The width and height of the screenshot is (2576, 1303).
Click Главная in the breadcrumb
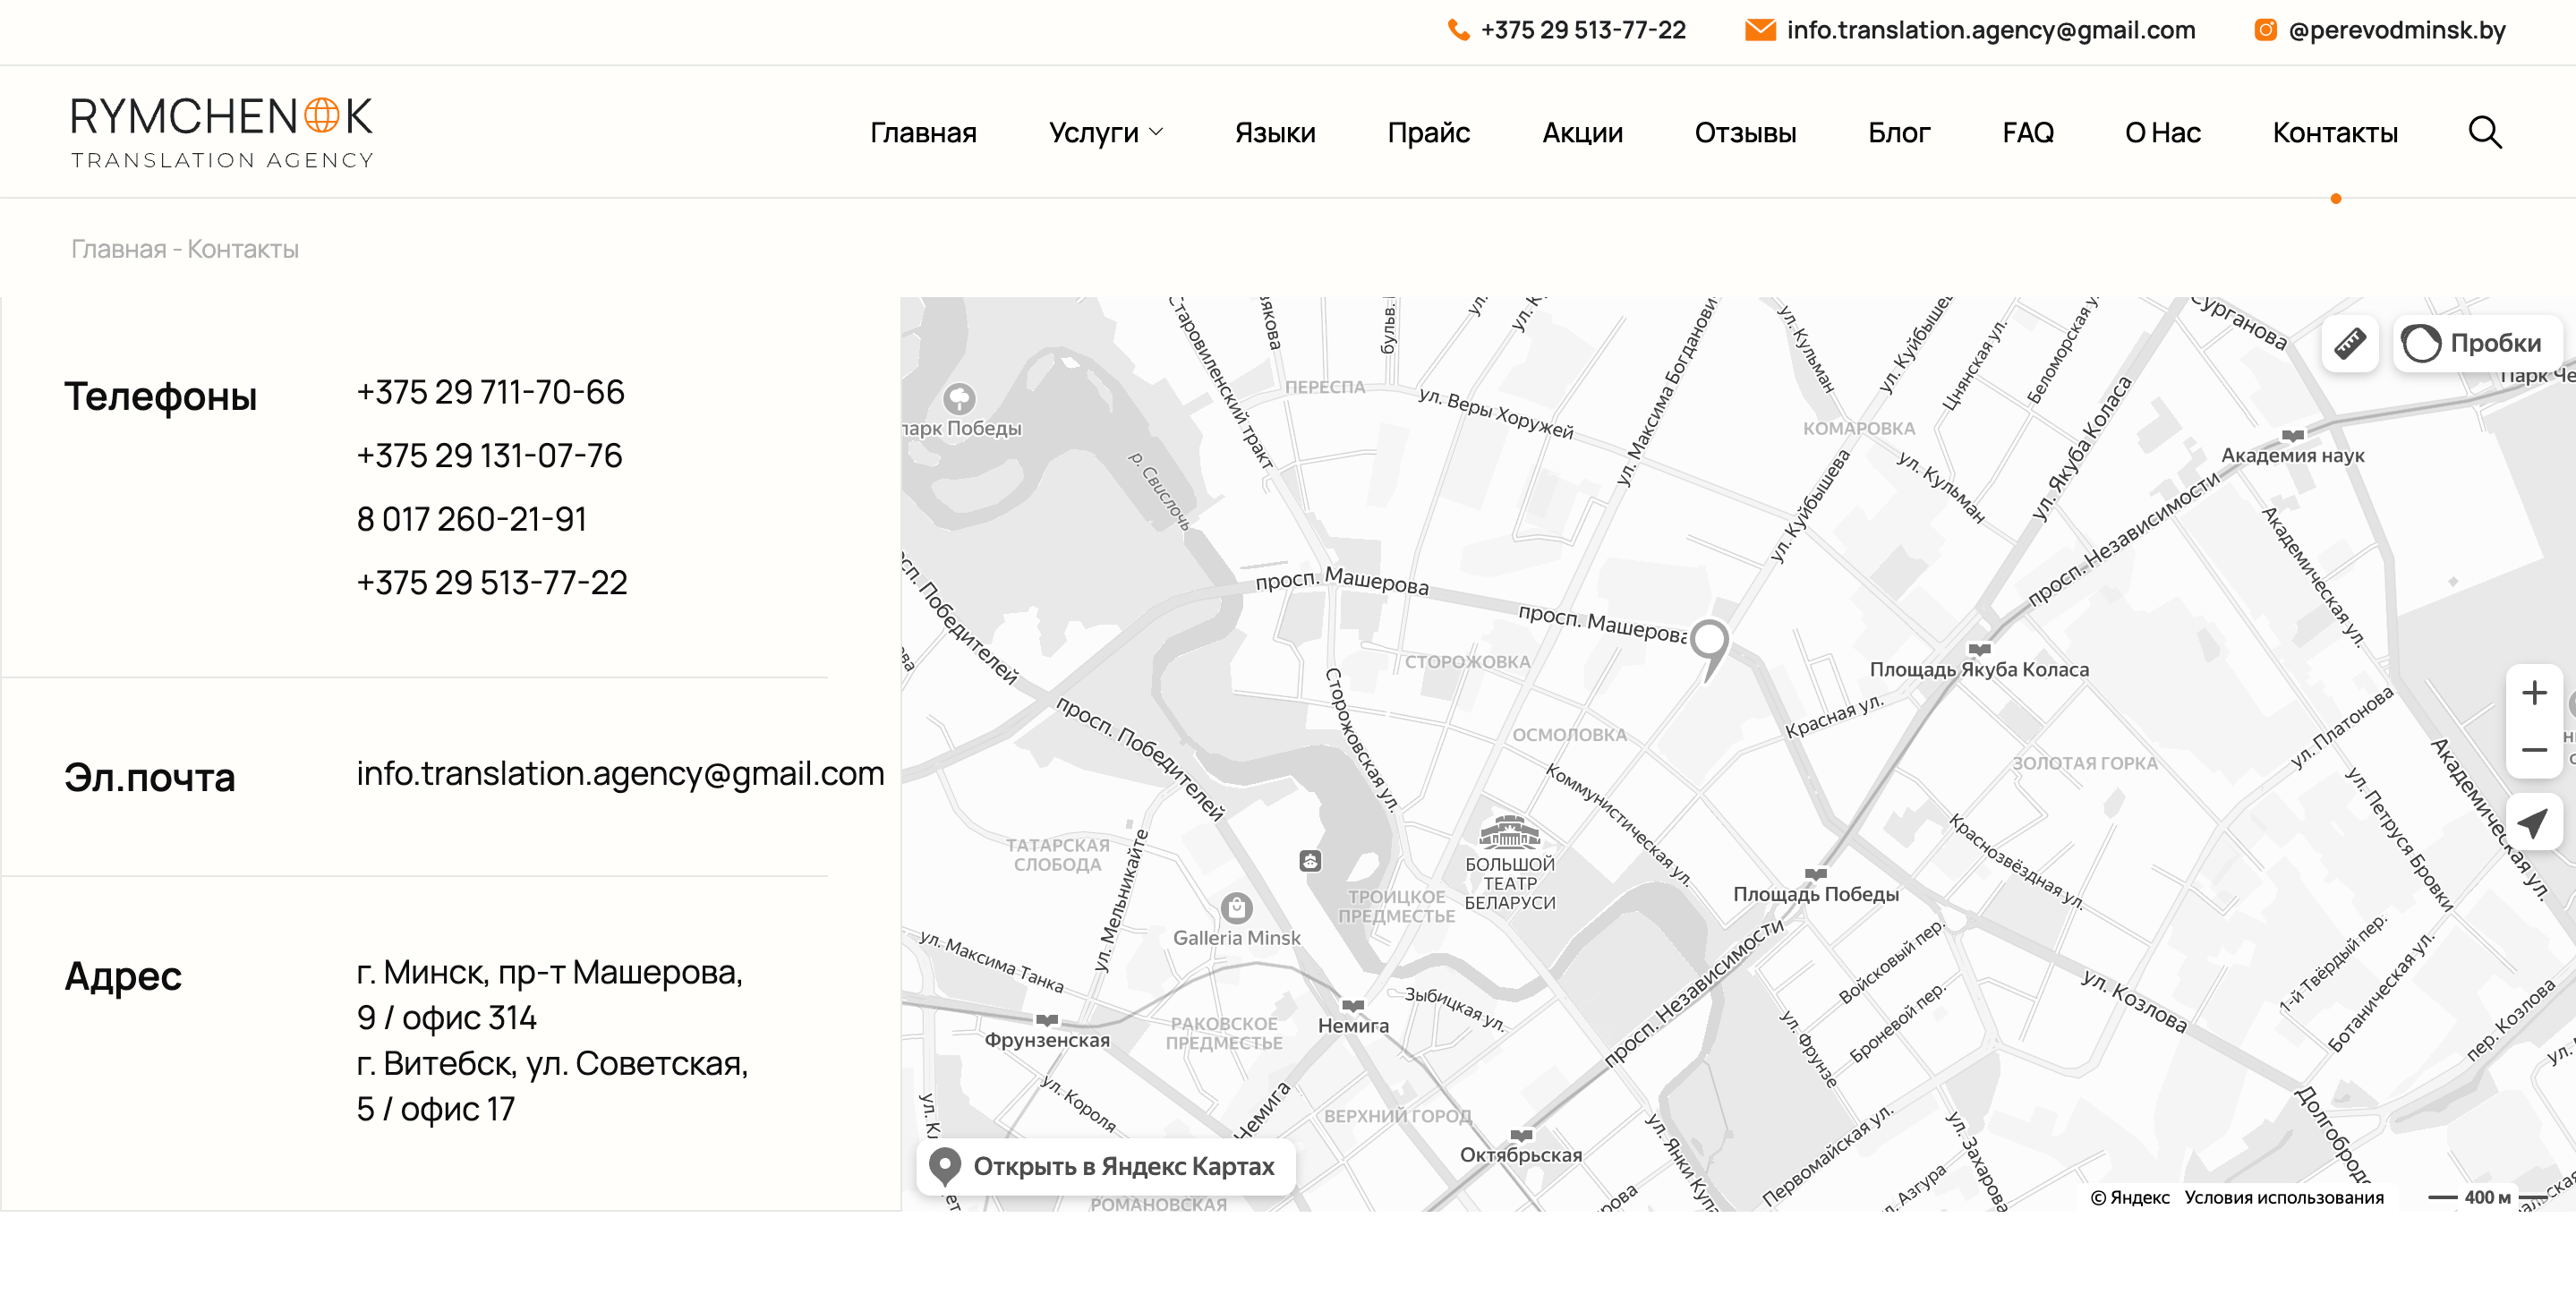[x=118, y=249]
